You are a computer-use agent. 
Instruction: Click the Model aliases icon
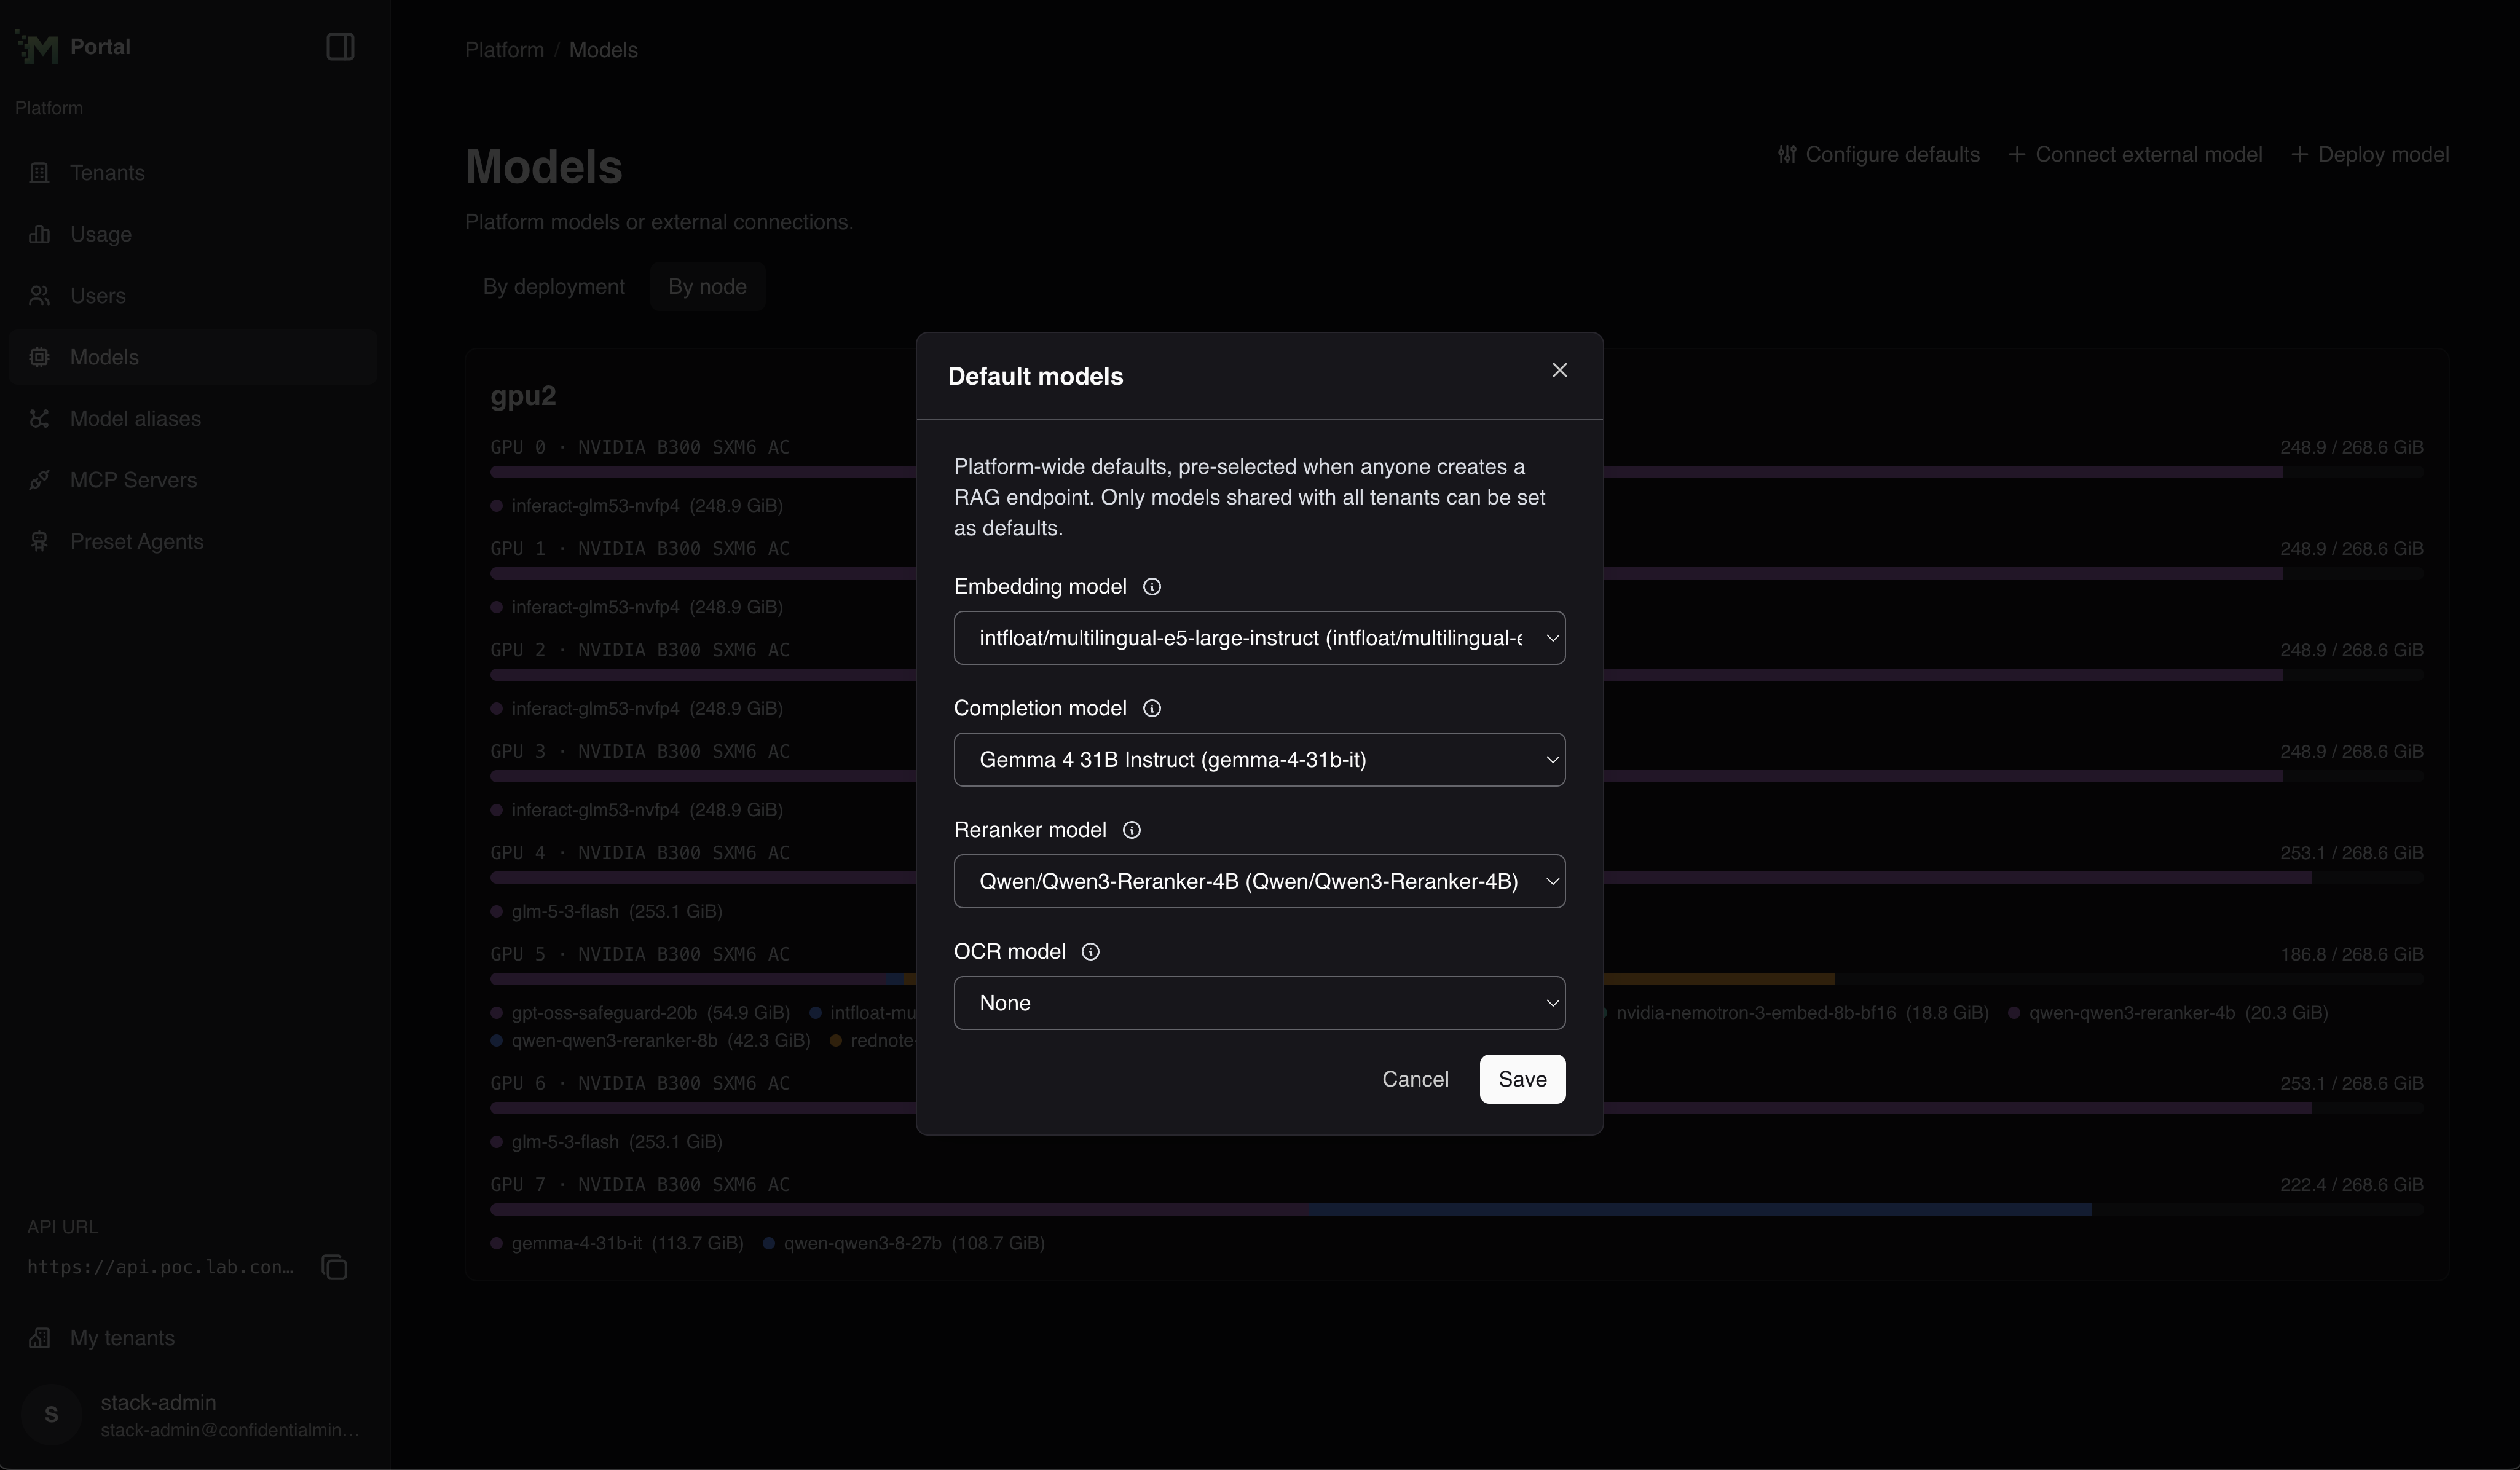tap(39, 419)
